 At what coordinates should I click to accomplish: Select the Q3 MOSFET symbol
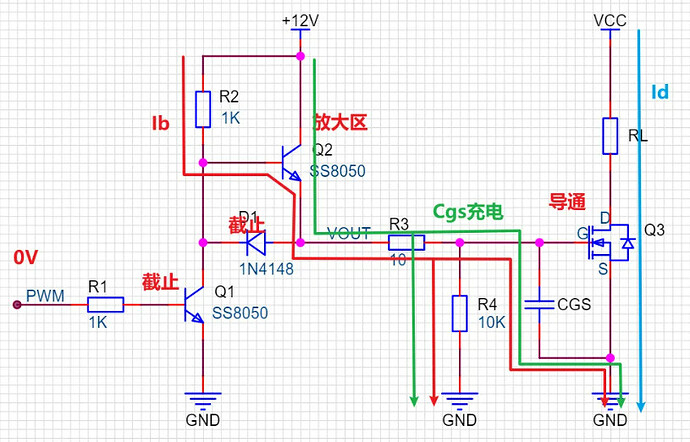(612, 242)
